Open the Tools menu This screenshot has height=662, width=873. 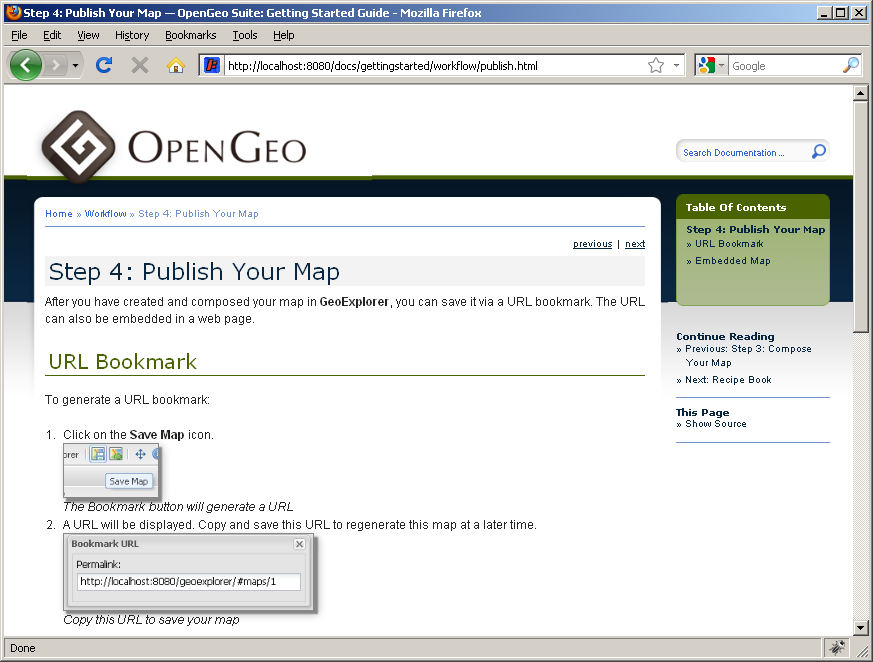pyautogui.click(x=245, y=35)
